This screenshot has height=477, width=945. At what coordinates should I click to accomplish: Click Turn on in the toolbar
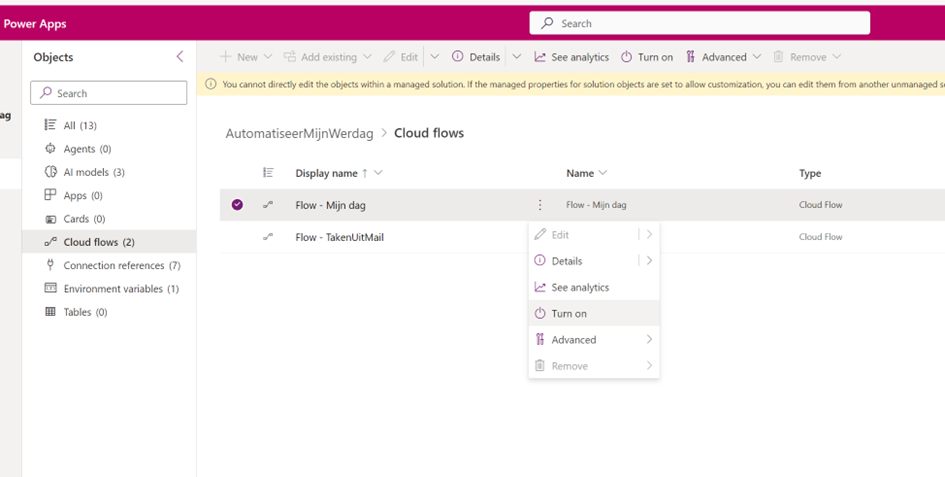(647, 57)
